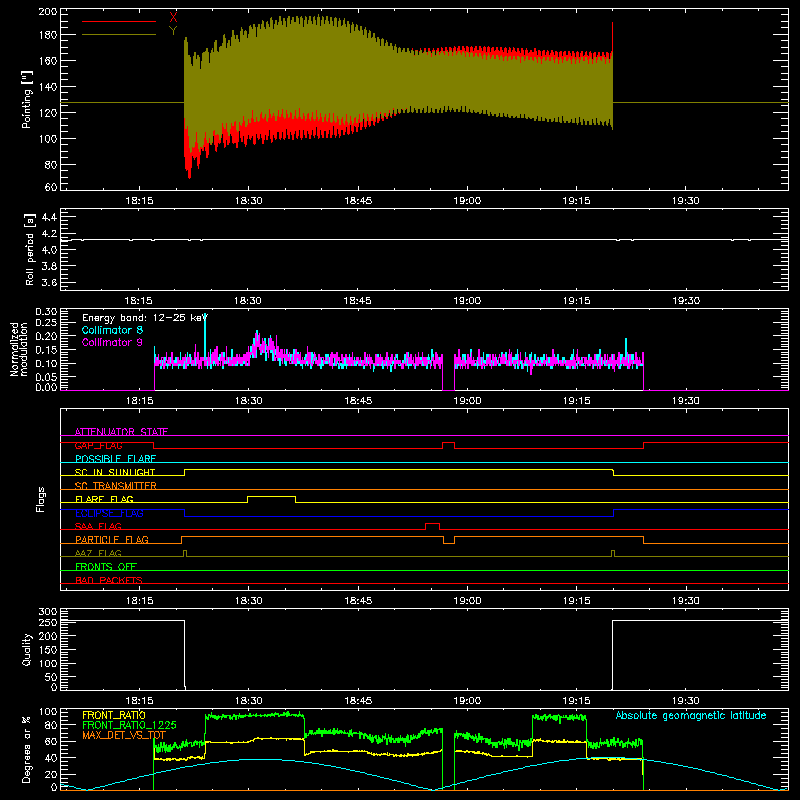Click 19:00 under the Pointing panel
This screenshot has height=800, width=800.
(467, 201)
